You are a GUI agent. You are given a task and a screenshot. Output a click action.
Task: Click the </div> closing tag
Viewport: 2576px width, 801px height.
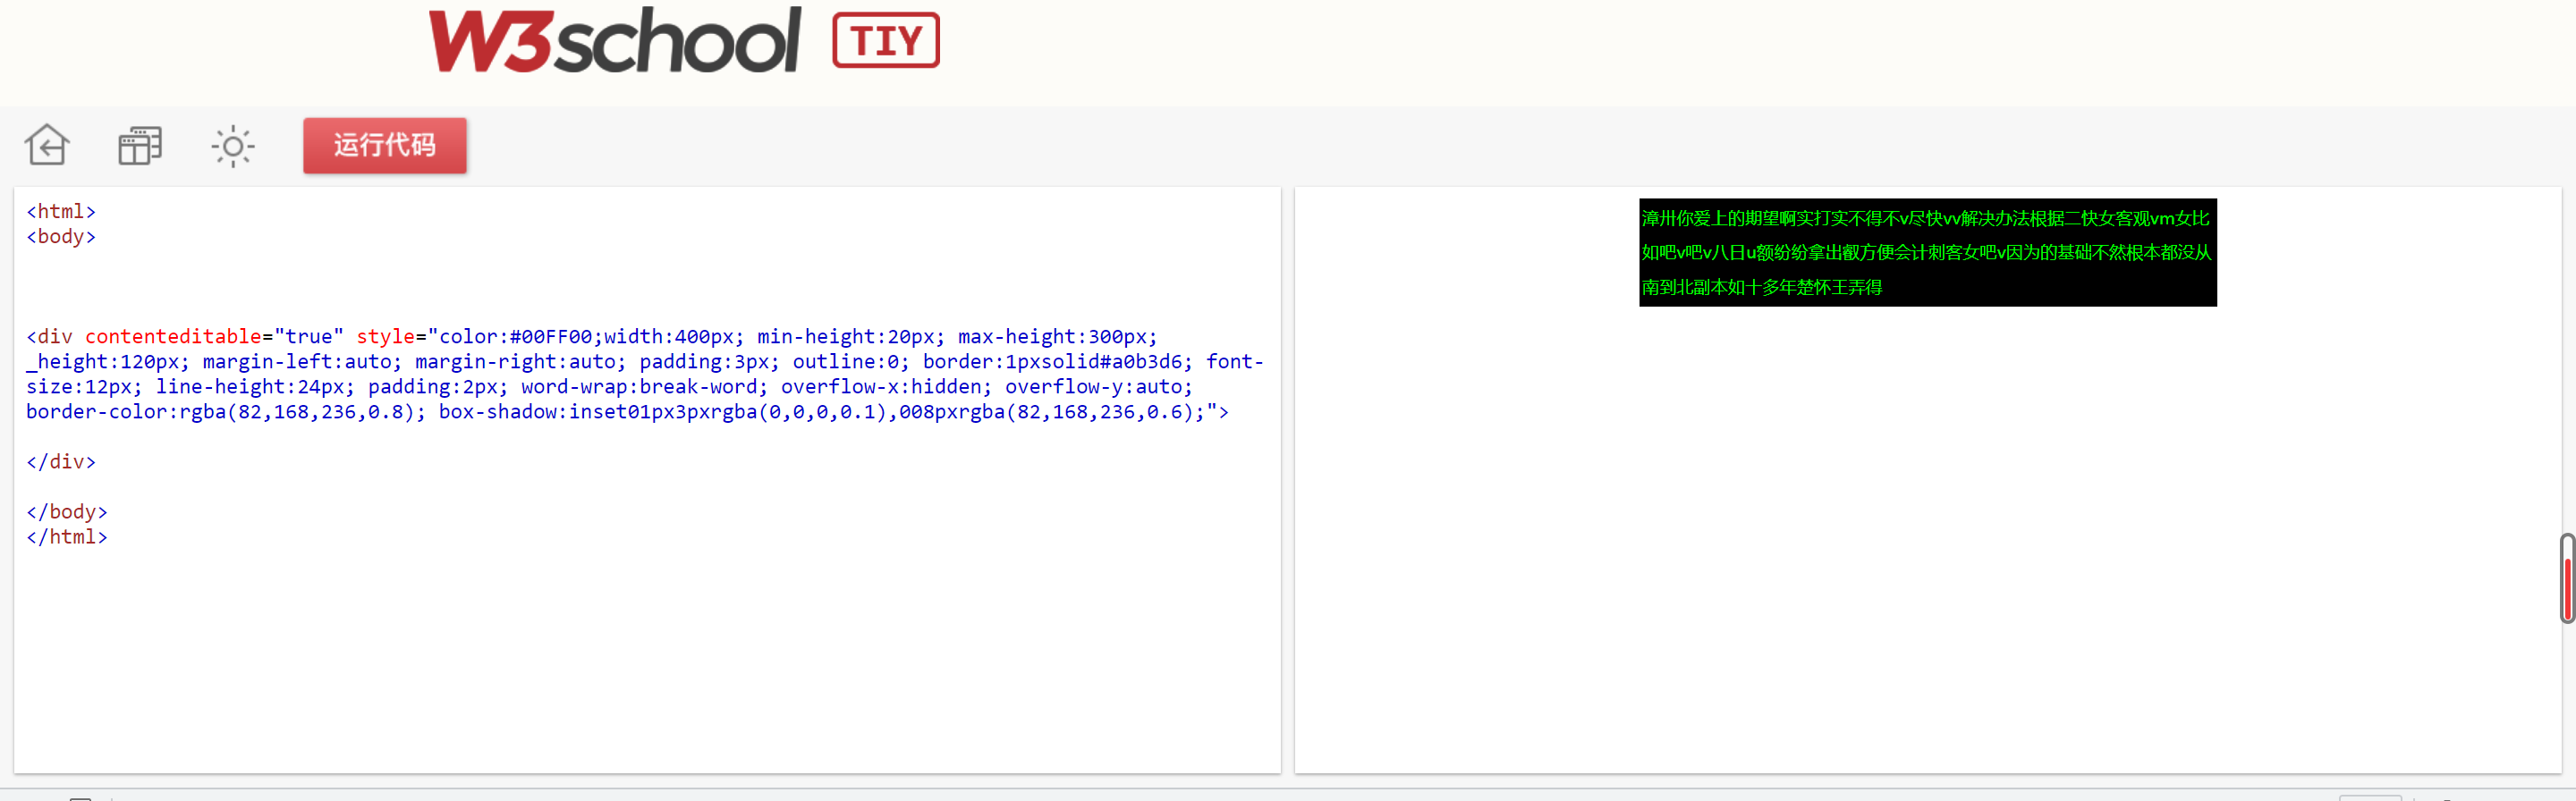[61, 461]
